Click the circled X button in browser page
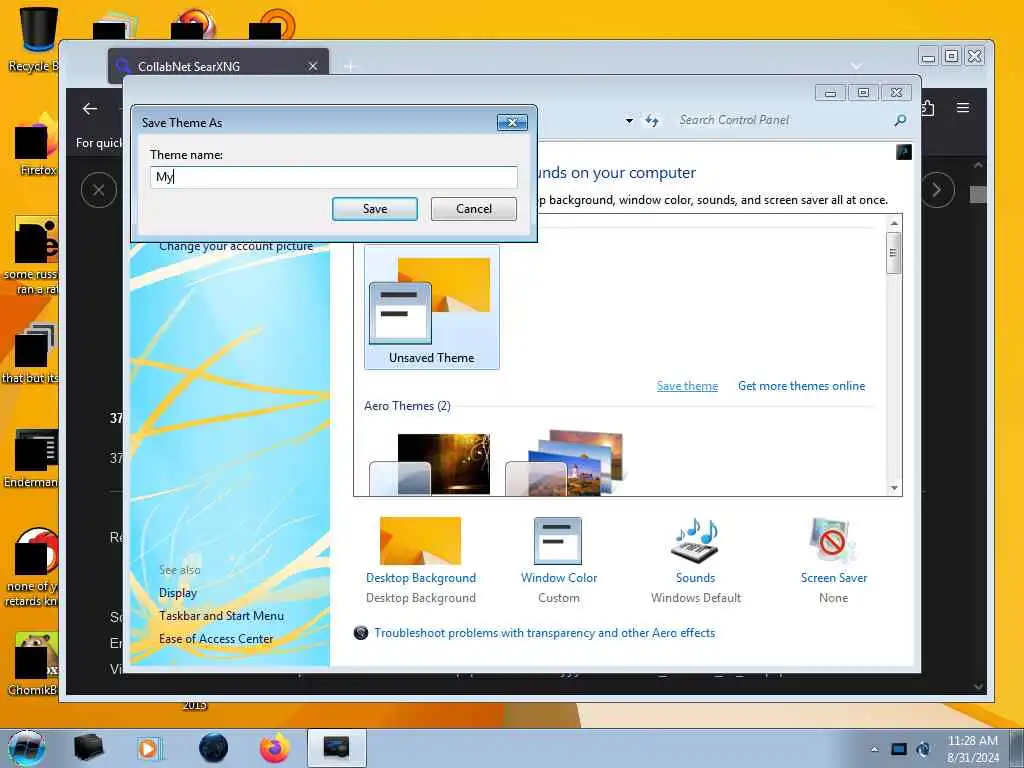Screen dimensions: 1024x768 [99, 190]
